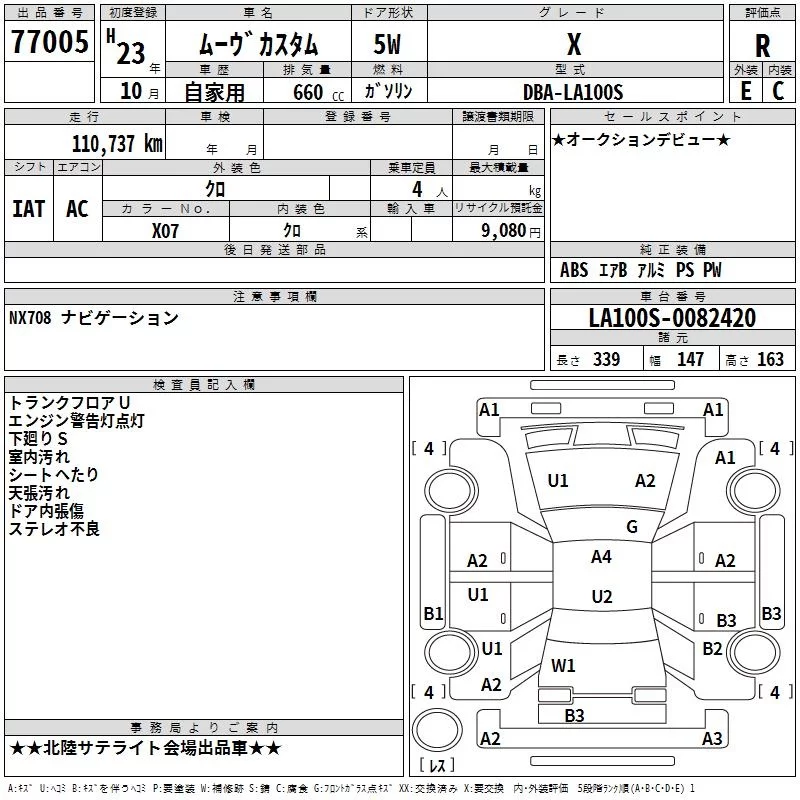Click the height value 163
The image size is (800, 800).
(x=770, y=359)
